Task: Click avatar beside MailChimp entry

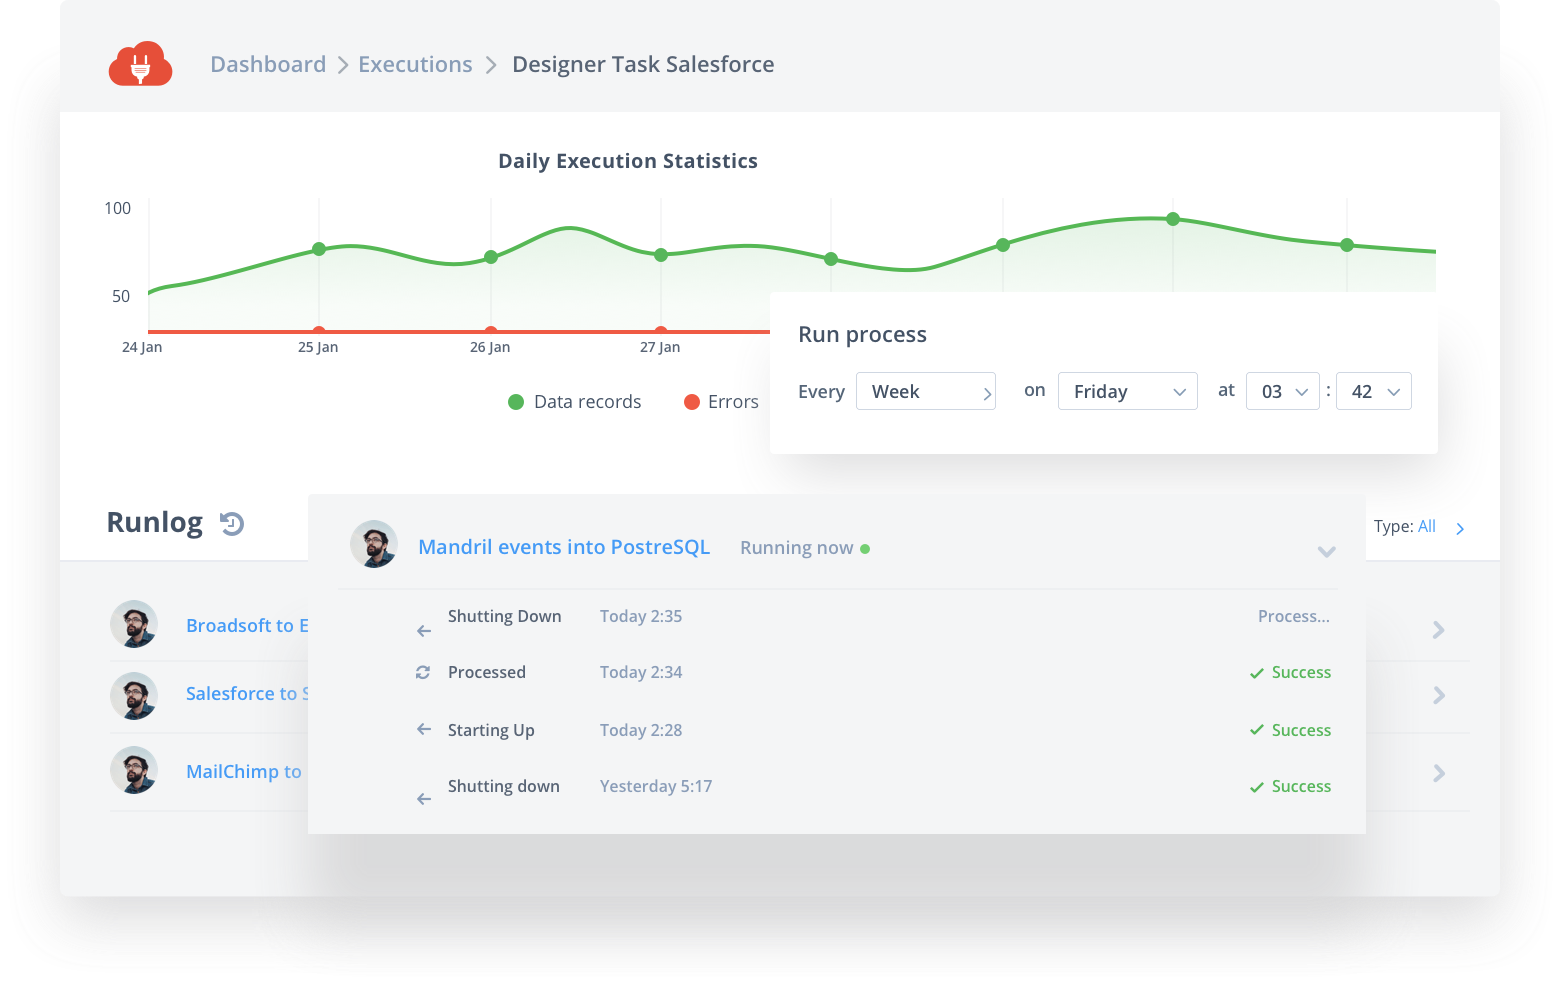Action: [134, 770]
